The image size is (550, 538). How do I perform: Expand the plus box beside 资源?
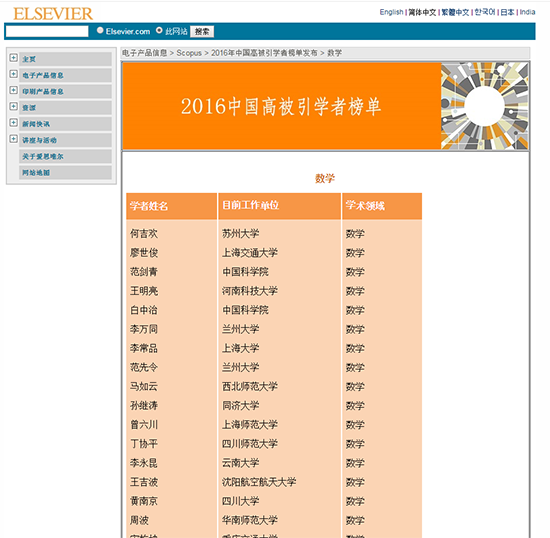[x=13, y=106]
